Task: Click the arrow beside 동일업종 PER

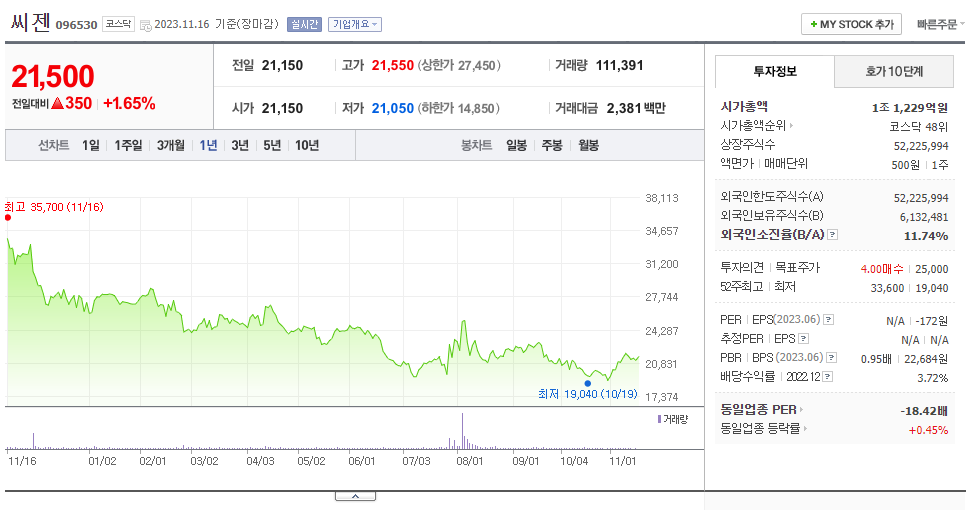Action: (801, 410)
